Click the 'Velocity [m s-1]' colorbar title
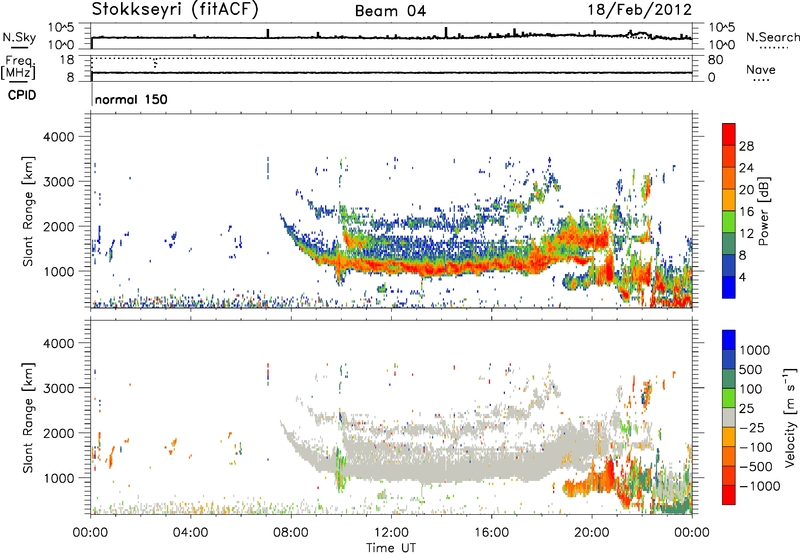The image size is (800, 554). (x=790, y=417)
